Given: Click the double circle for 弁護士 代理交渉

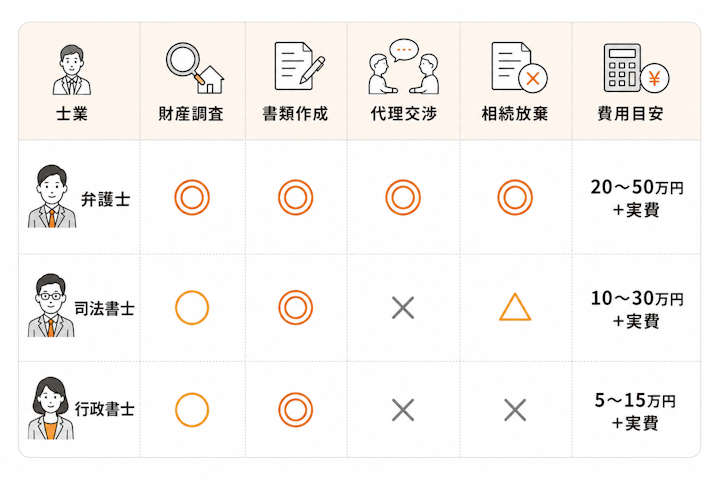Looking at the screenshot, I should (403, 198).
